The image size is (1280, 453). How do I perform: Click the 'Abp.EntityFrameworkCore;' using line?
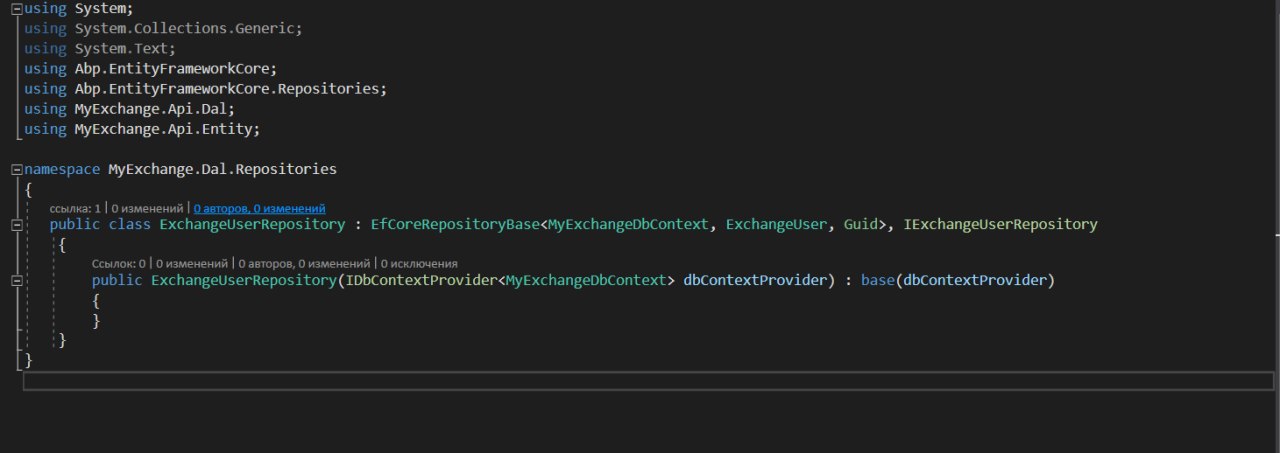click(x=150, y=69)
